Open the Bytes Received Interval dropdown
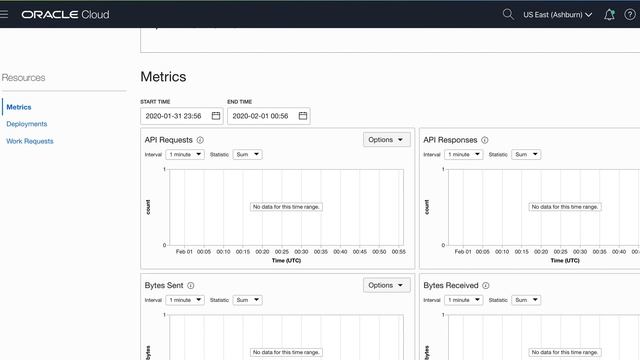The height and width of the screenshot is (360, 640). click(464, 300)
